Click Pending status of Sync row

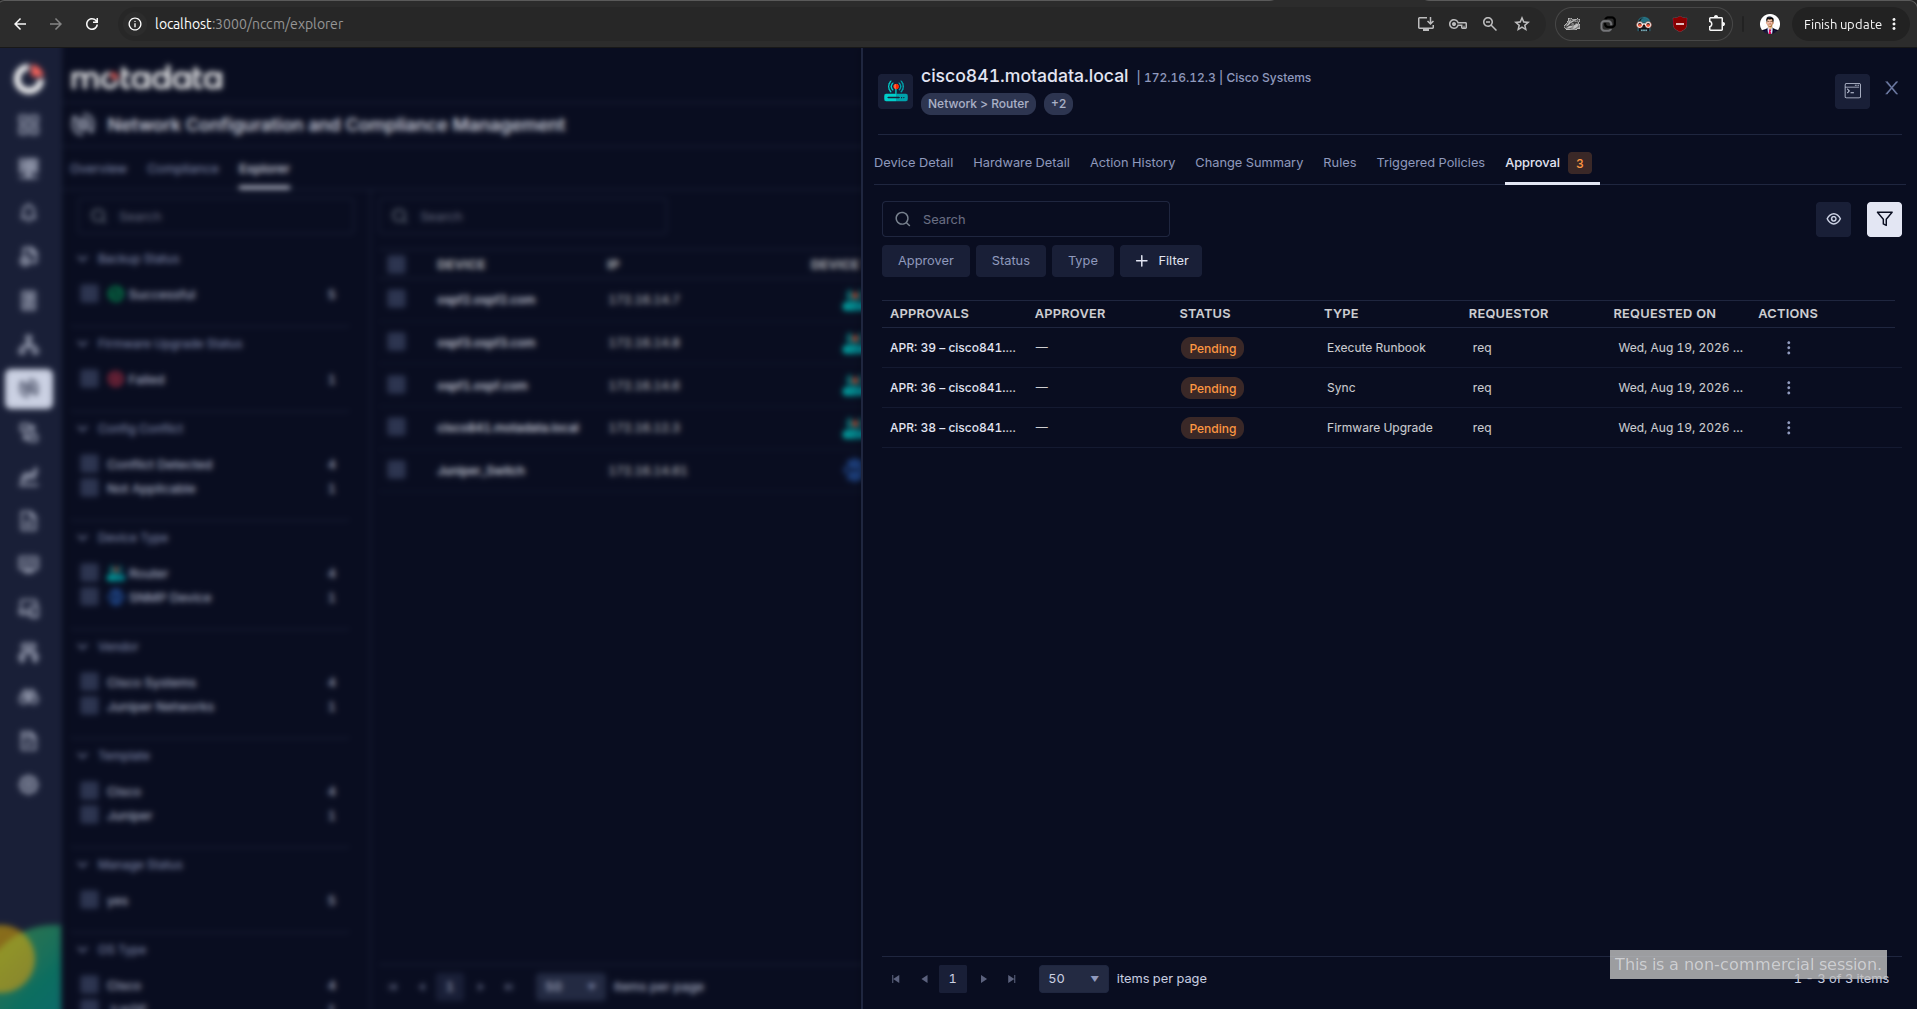pos(1212,388)
